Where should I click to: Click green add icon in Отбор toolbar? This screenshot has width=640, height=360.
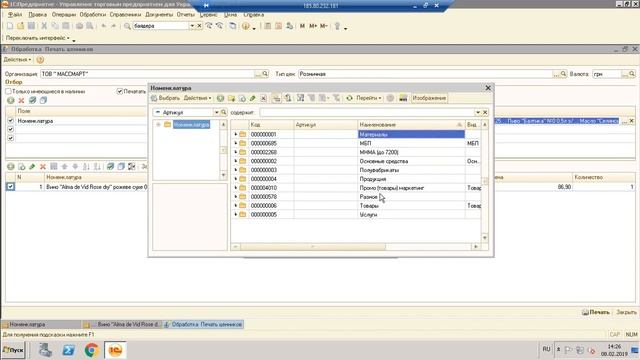[11, 100]
